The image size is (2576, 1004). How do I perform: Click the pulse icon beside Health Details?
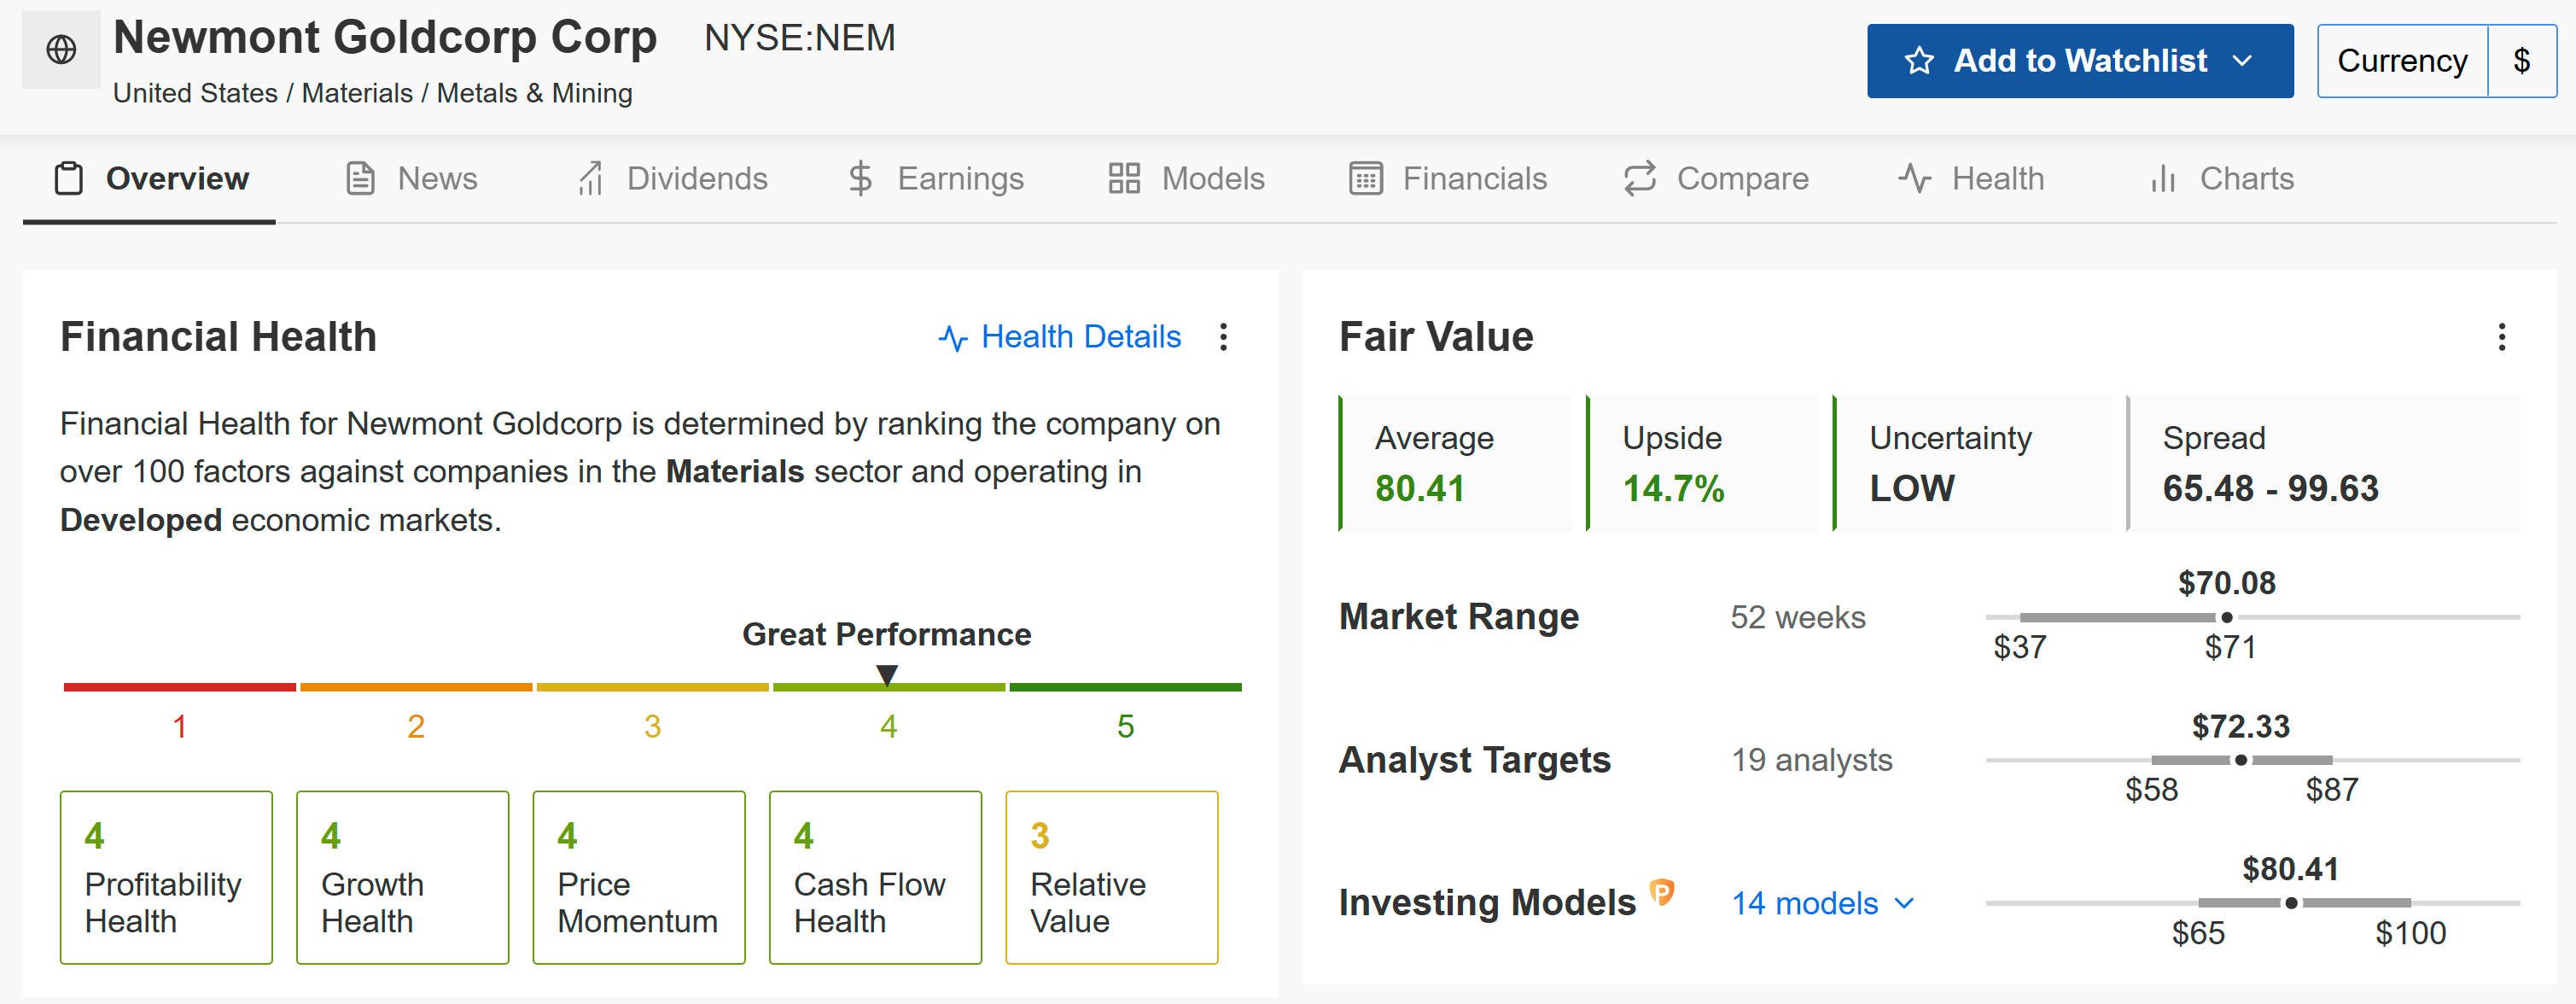point(953,339)
